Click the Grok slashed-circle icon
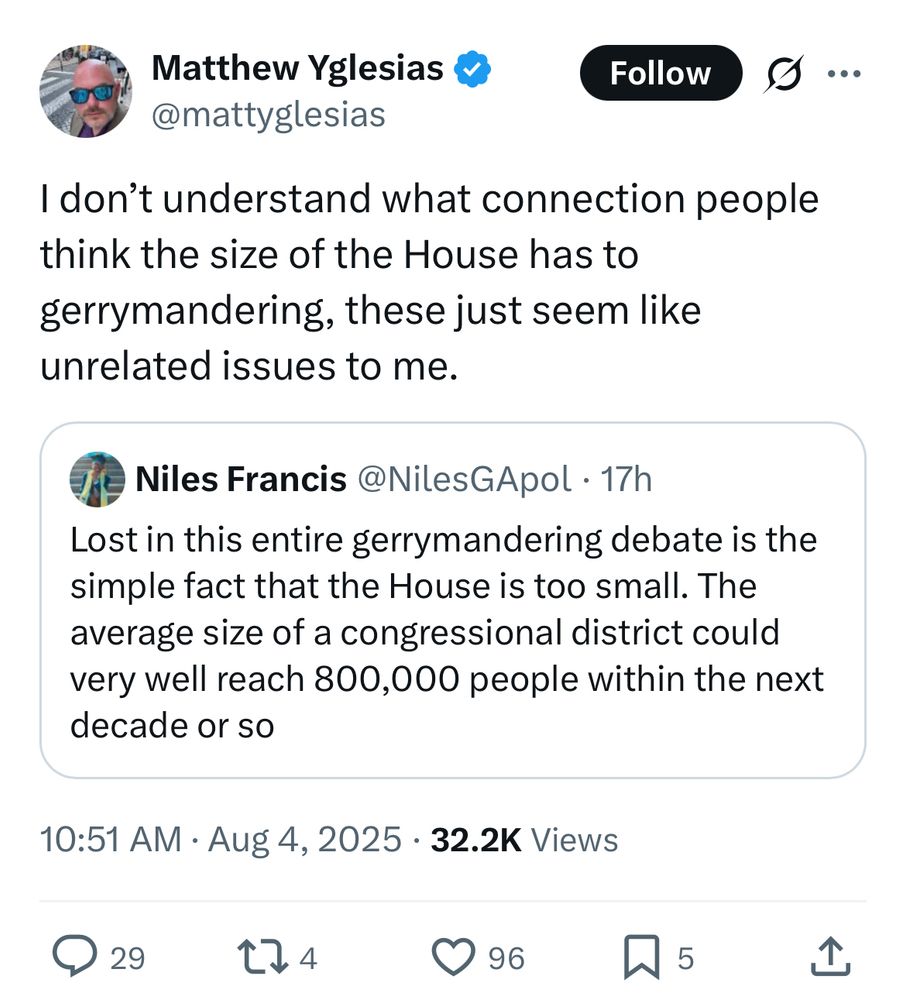This screenshot has height=1000, width=906. (x=780, y=74)
